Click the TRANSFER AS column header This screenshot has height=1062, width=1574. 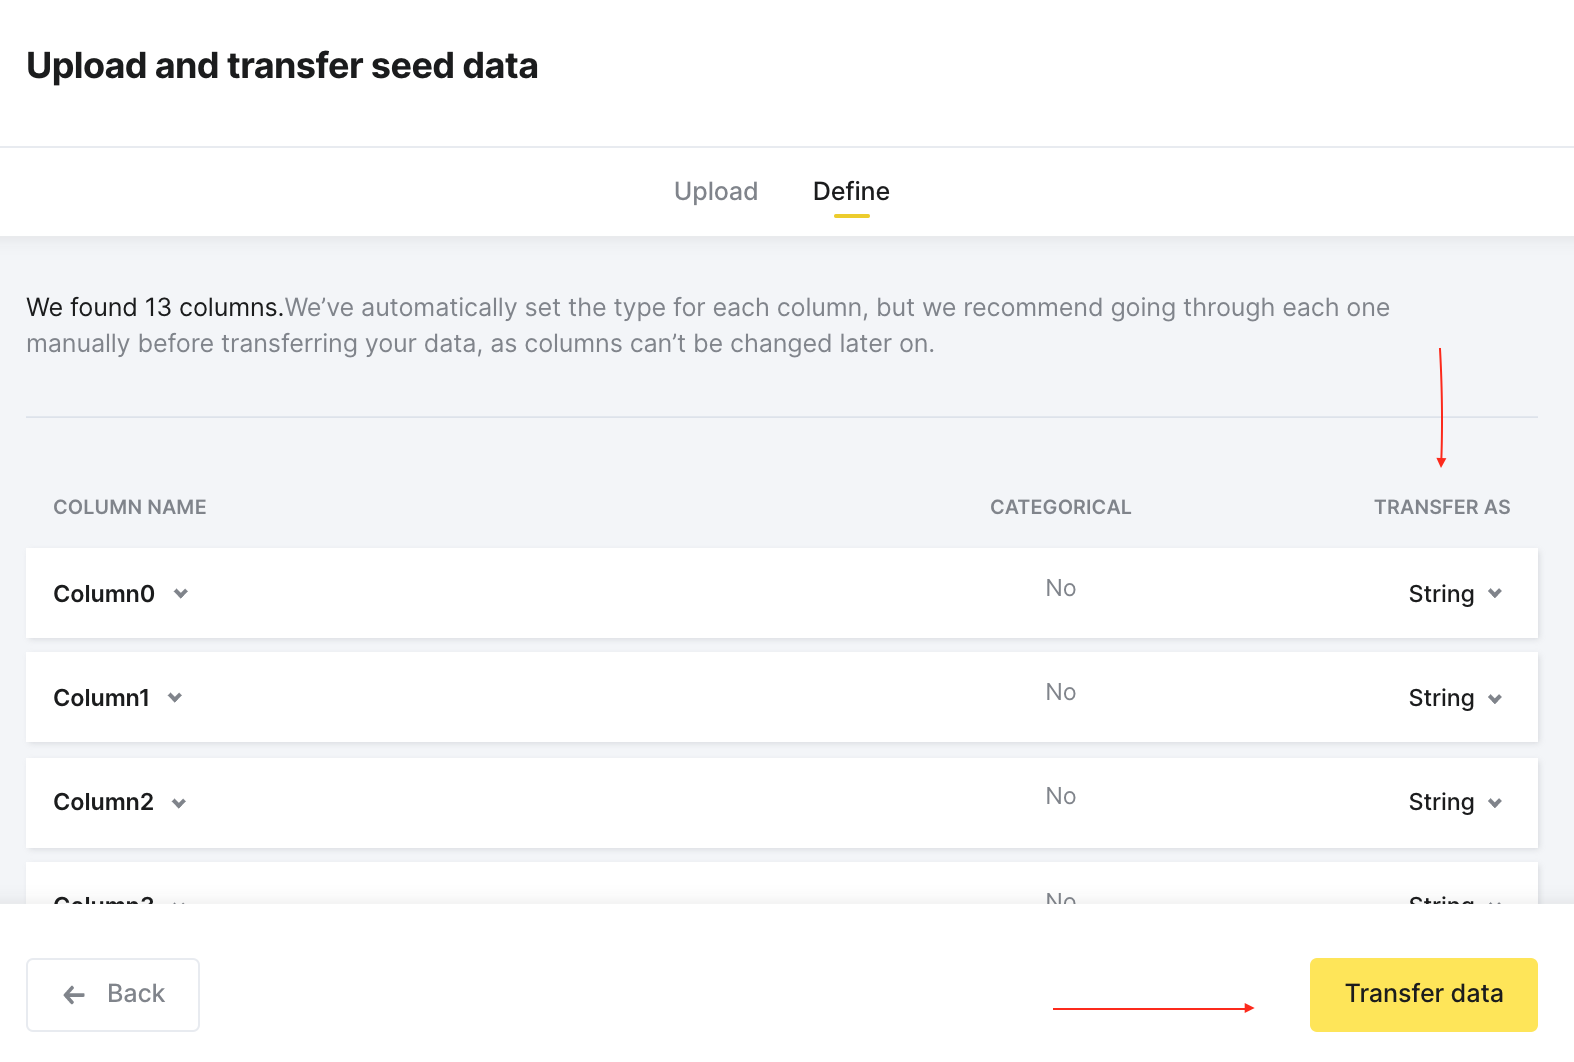pyautogui.click(x=1442, y=507)
